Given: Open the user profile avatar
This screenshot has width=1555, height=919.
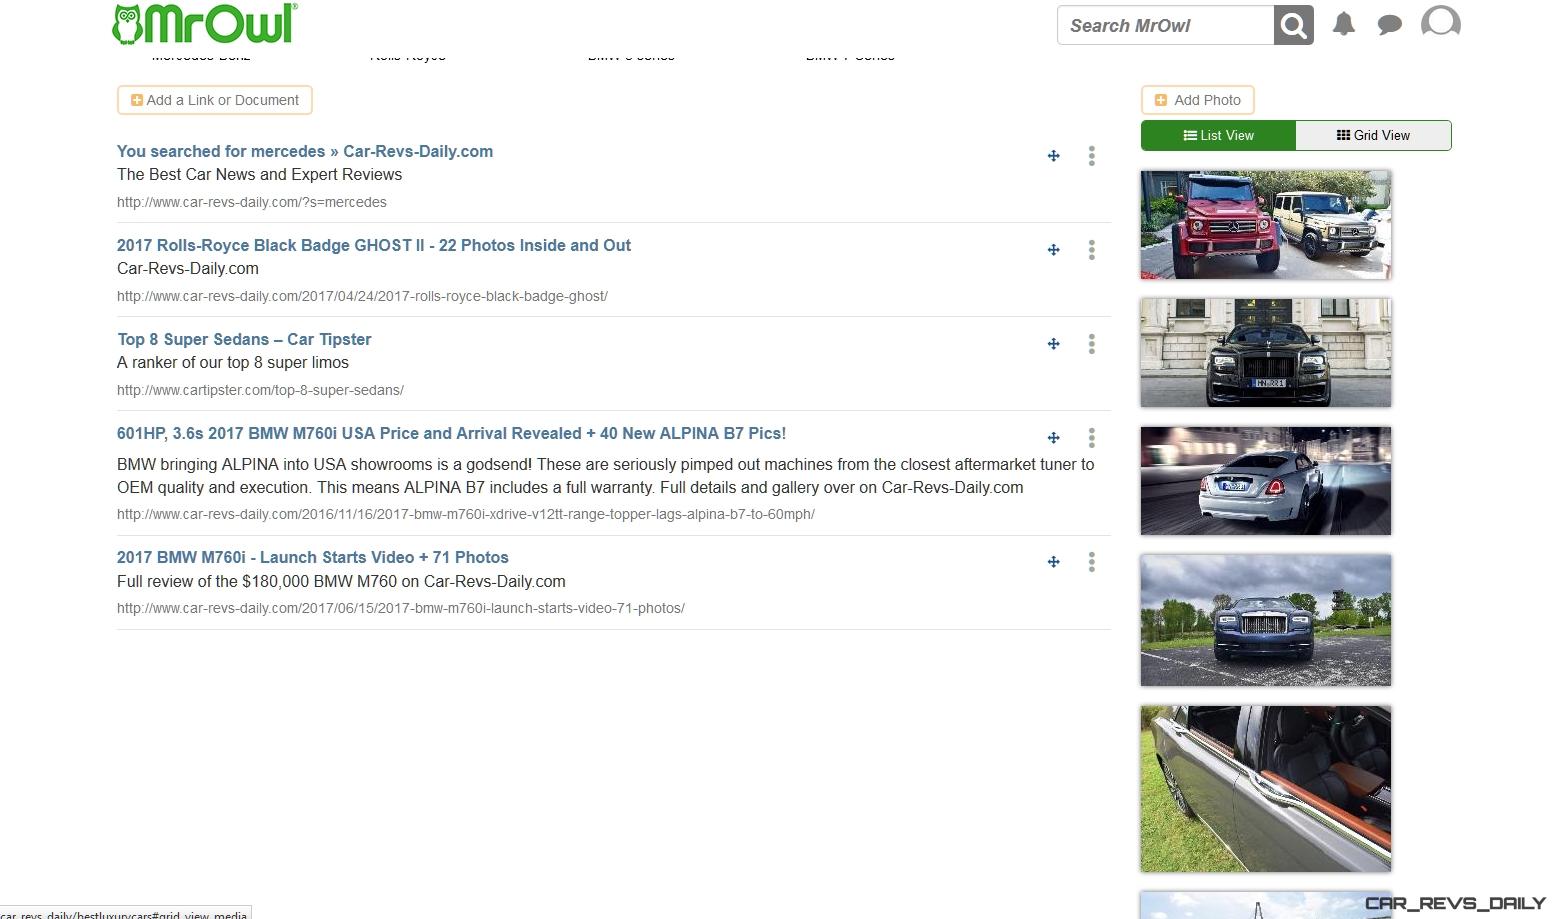Looking at the screenshot, I should pos(1440,23).
